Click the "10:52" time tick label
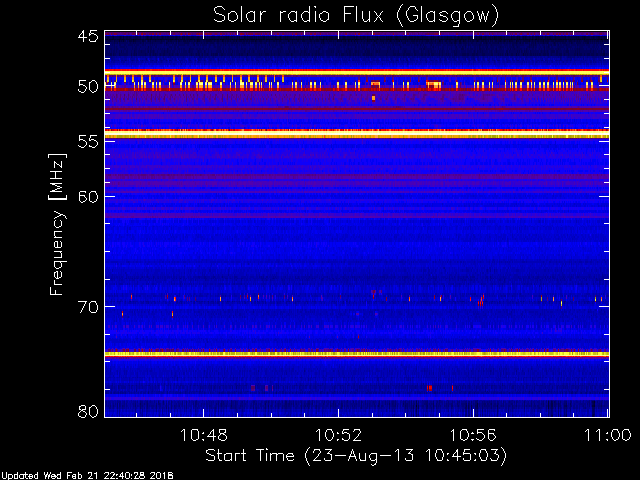The width and height of the screenshot is (640, 480). pos(338,435)
